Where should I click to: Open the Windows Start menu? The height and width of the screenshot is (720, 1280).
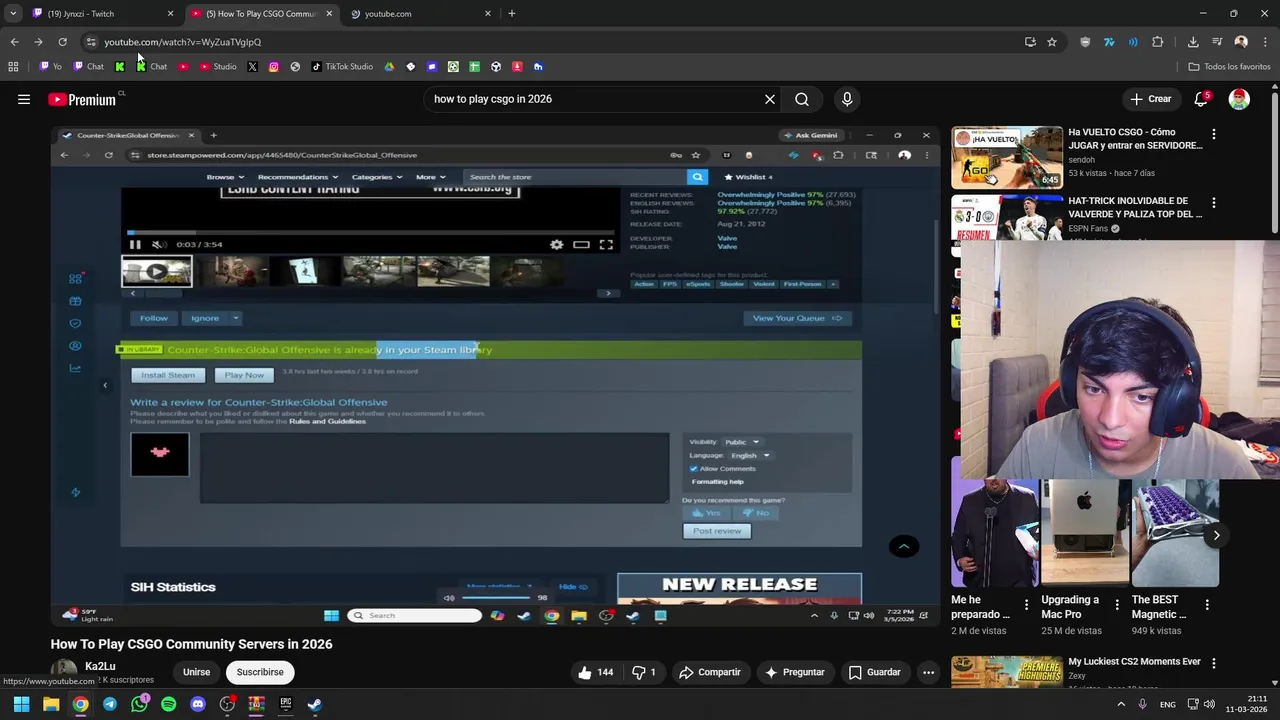21,704
